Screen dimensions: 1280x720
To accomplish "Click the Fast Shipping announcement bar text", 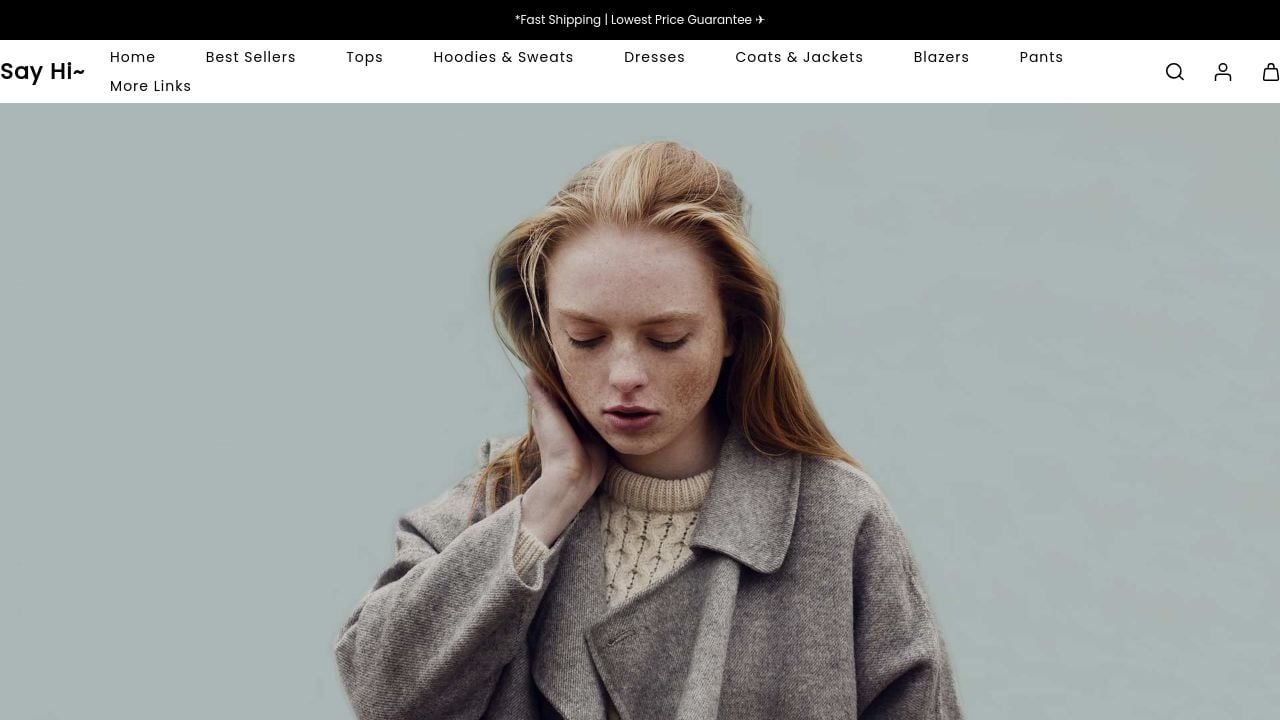I will [640, 20].
